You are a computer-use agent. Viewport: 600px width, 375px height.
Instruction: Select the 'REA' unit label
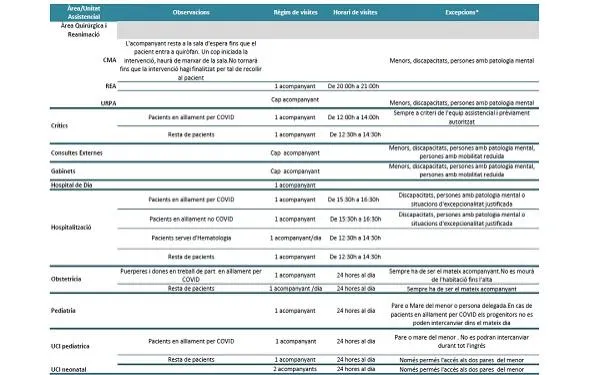(111, 86)
